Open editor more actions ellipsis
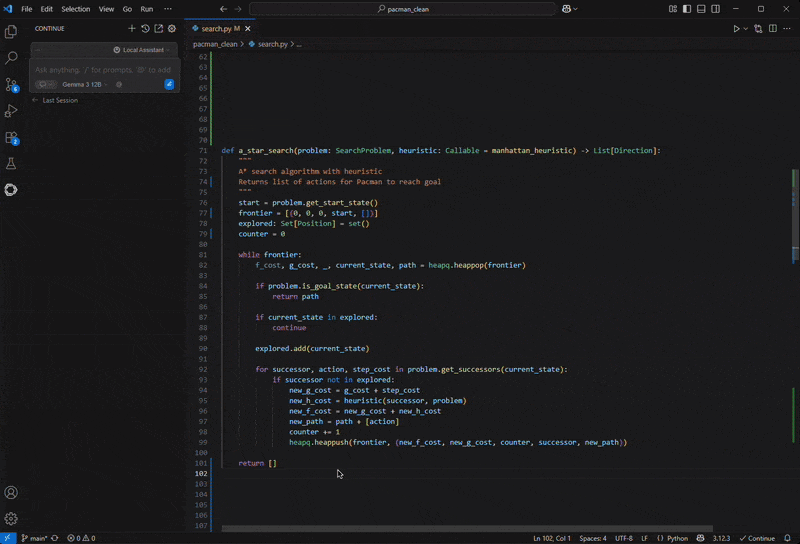Viewport: 800px width, 544px height. [787, 29]
